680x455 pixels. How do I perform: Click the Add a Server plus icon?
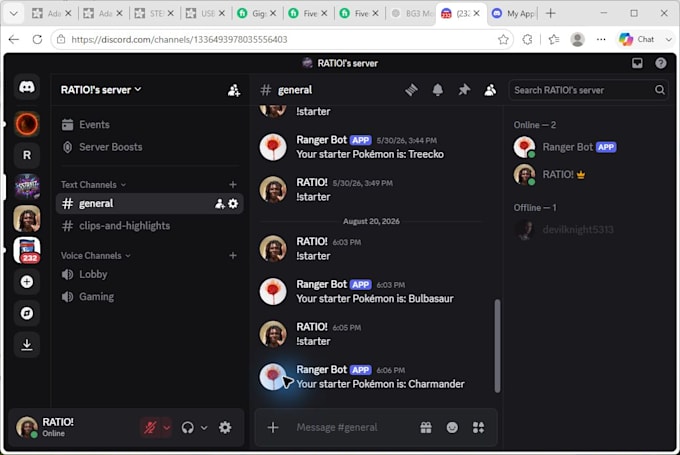click(x=27, y=282)
